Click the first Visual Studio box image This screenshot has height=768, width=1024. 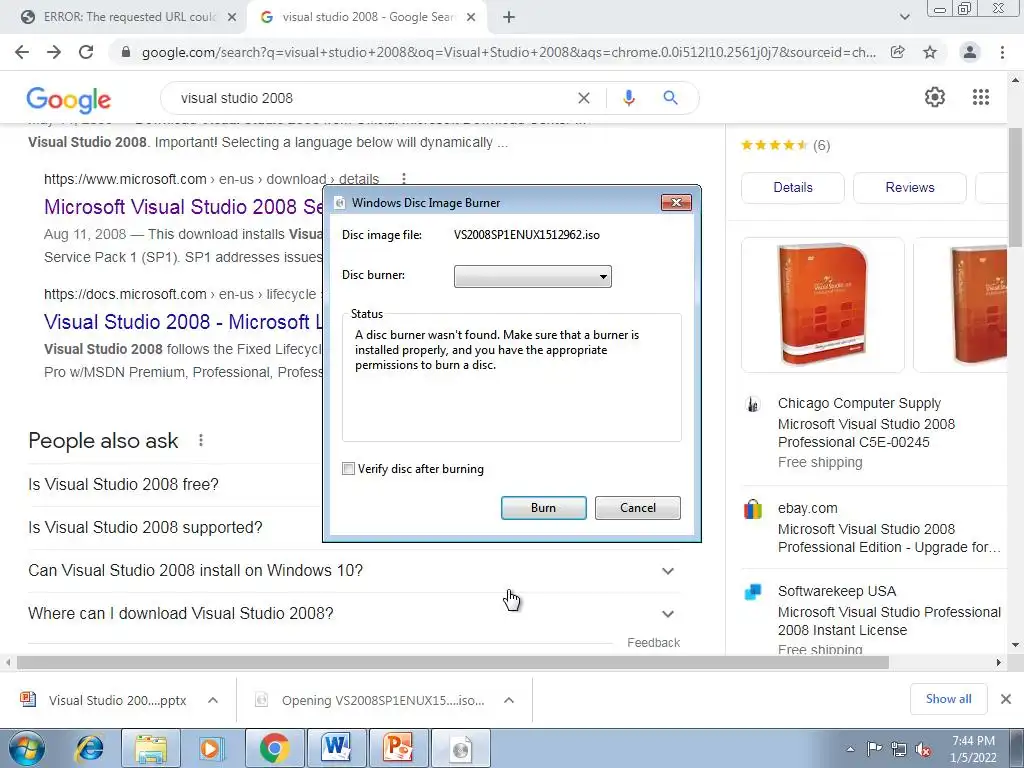pyautogui.click(x=823, y=304)
